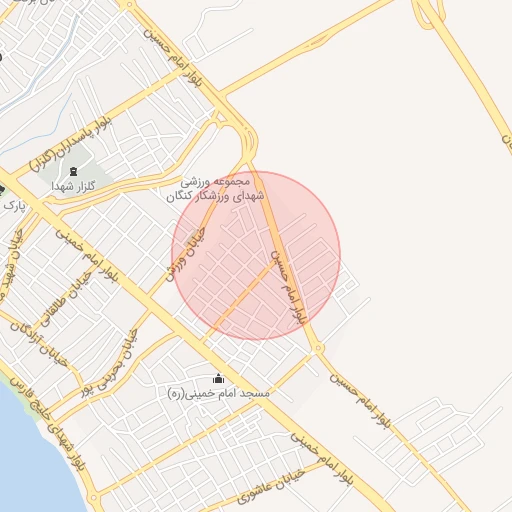Viewport: 512px width, 512px height.
Task: Click the خیابان طالقانی street label
Action: click(x=67, y=299)
